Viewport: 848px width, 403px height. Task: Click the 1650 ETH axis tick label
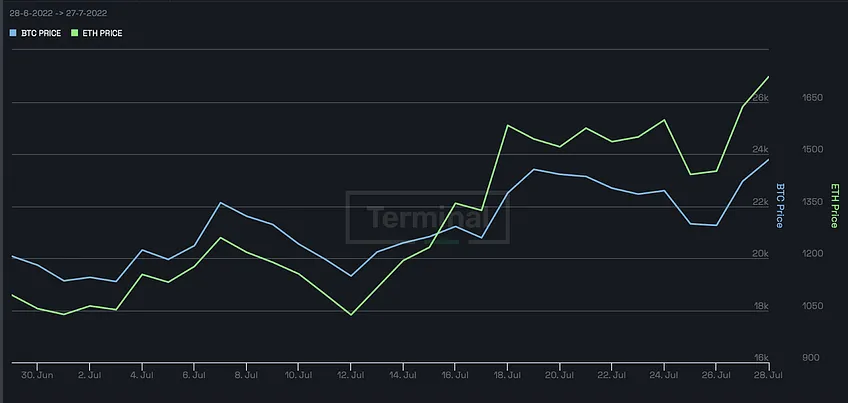[x=813, y=97]
